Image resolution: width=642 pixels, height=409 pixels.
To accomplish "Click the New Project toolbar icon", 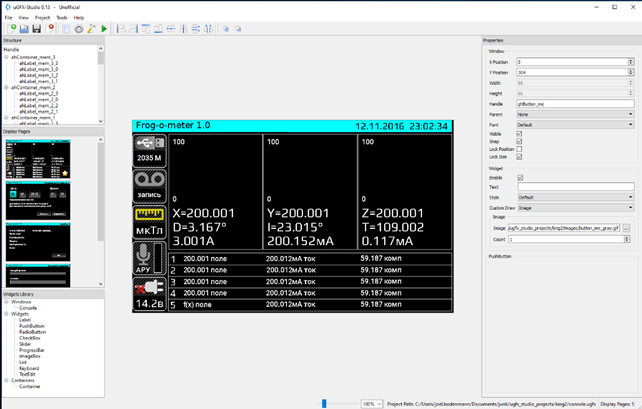I will 9,29.
